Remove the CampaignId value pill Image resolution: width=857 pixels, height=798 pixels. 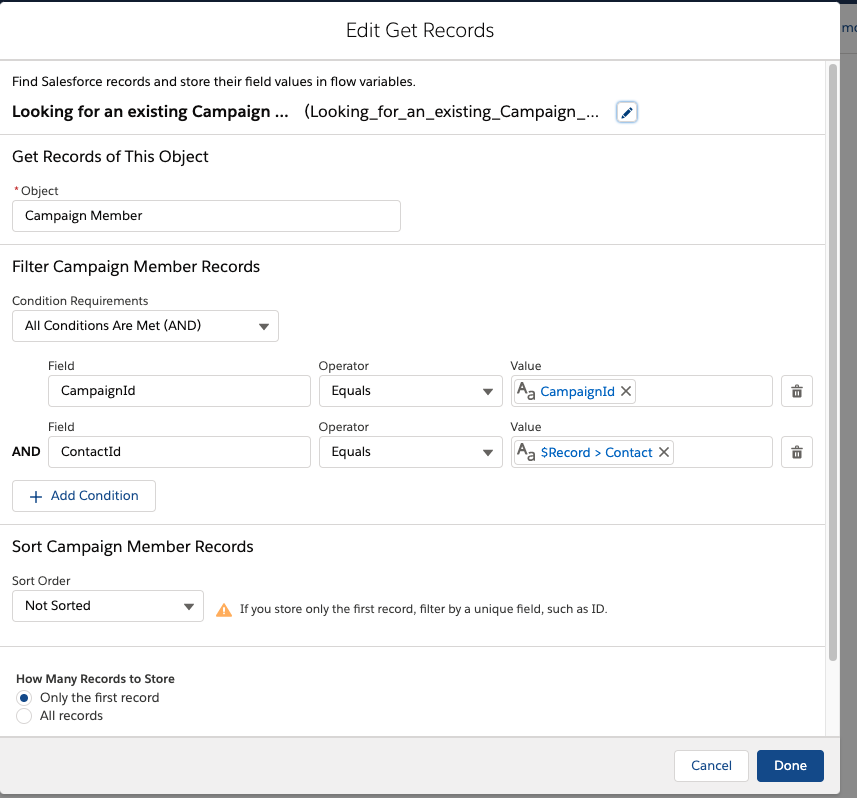click(626, 391)
